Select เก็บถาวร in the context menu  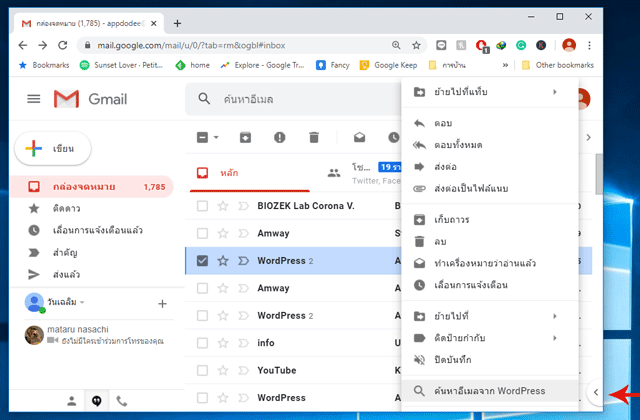point(490,220)
